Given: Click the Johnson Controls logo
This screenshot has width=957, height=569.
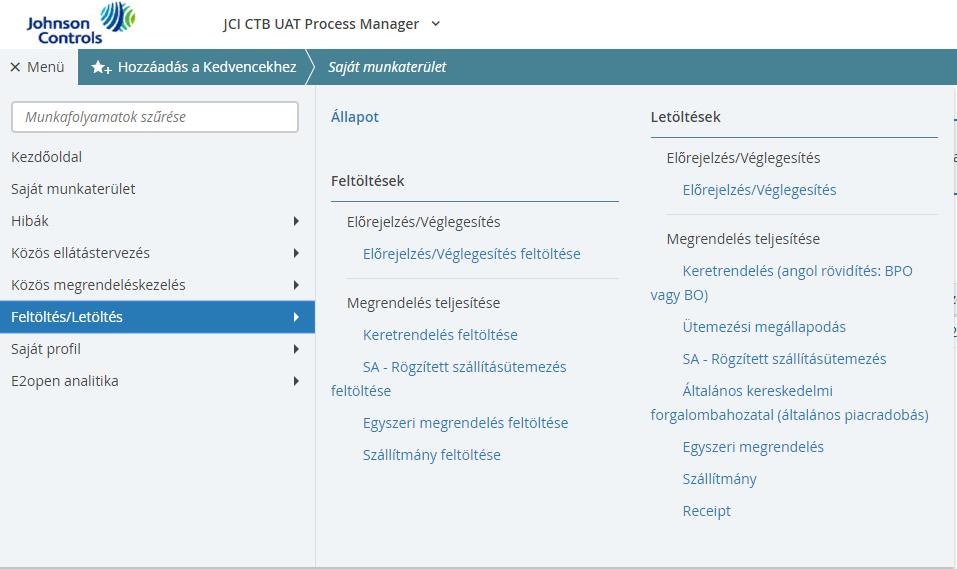Looking at the screenshot, I should click(x=80, y=23).
